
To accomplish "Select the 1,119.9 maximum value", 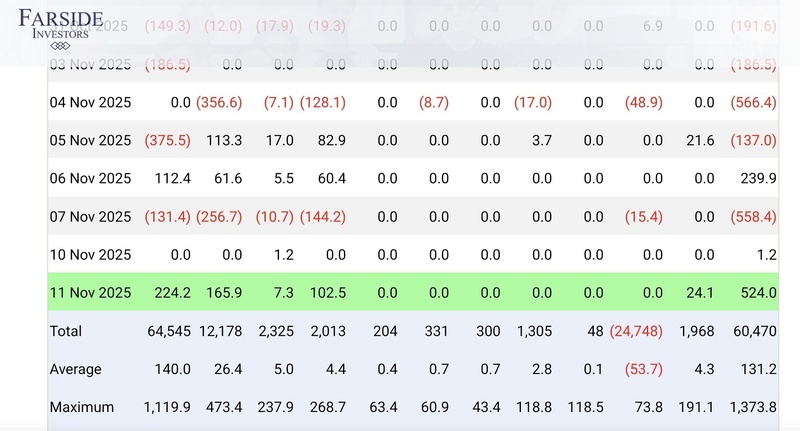I will 167,408.
